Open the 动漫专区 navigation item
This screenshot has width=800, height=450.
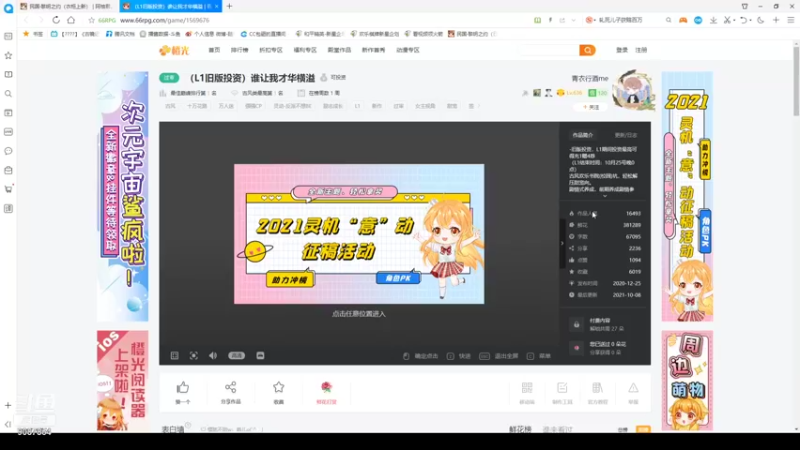408,50
